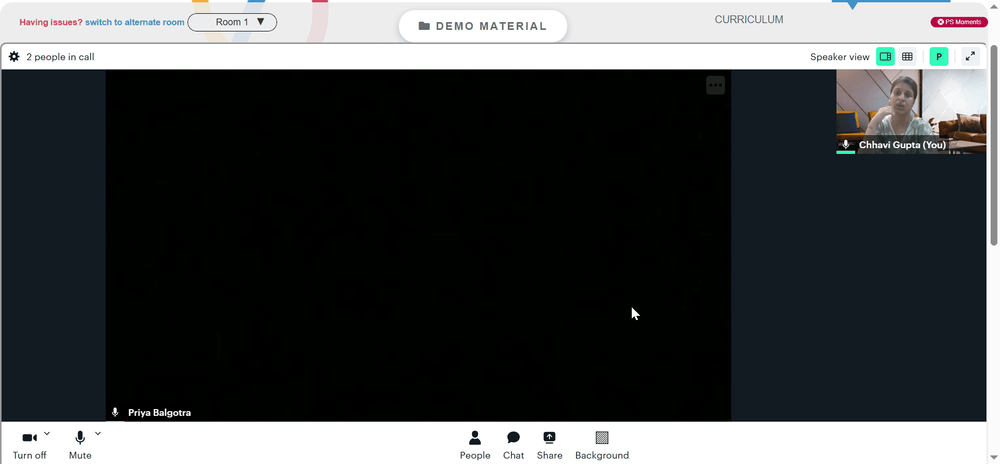Expand camera options chevron beside Turn off

pyautogui.click(x=47, y=434)
